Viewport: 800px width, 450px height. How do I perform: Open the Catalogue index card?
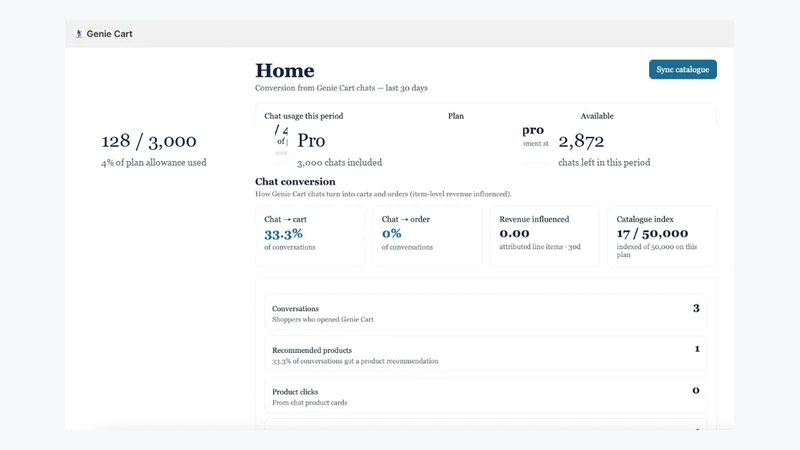pos(662,236)
